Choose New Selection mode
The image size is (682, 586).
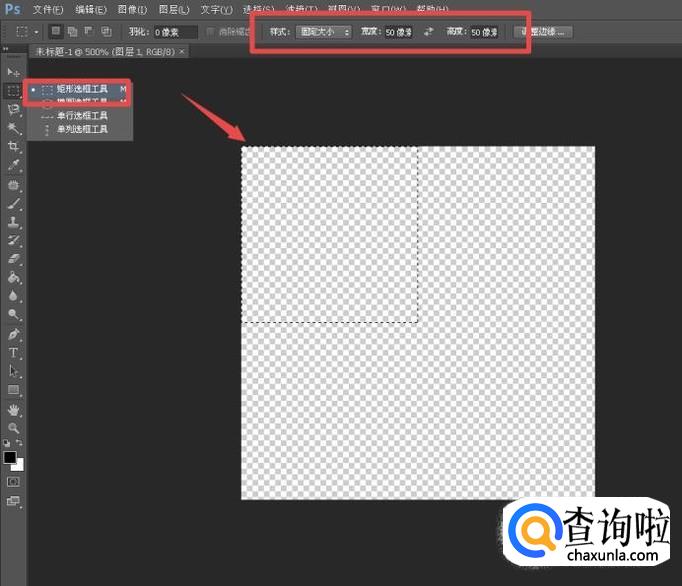click(x=56, y=31)
